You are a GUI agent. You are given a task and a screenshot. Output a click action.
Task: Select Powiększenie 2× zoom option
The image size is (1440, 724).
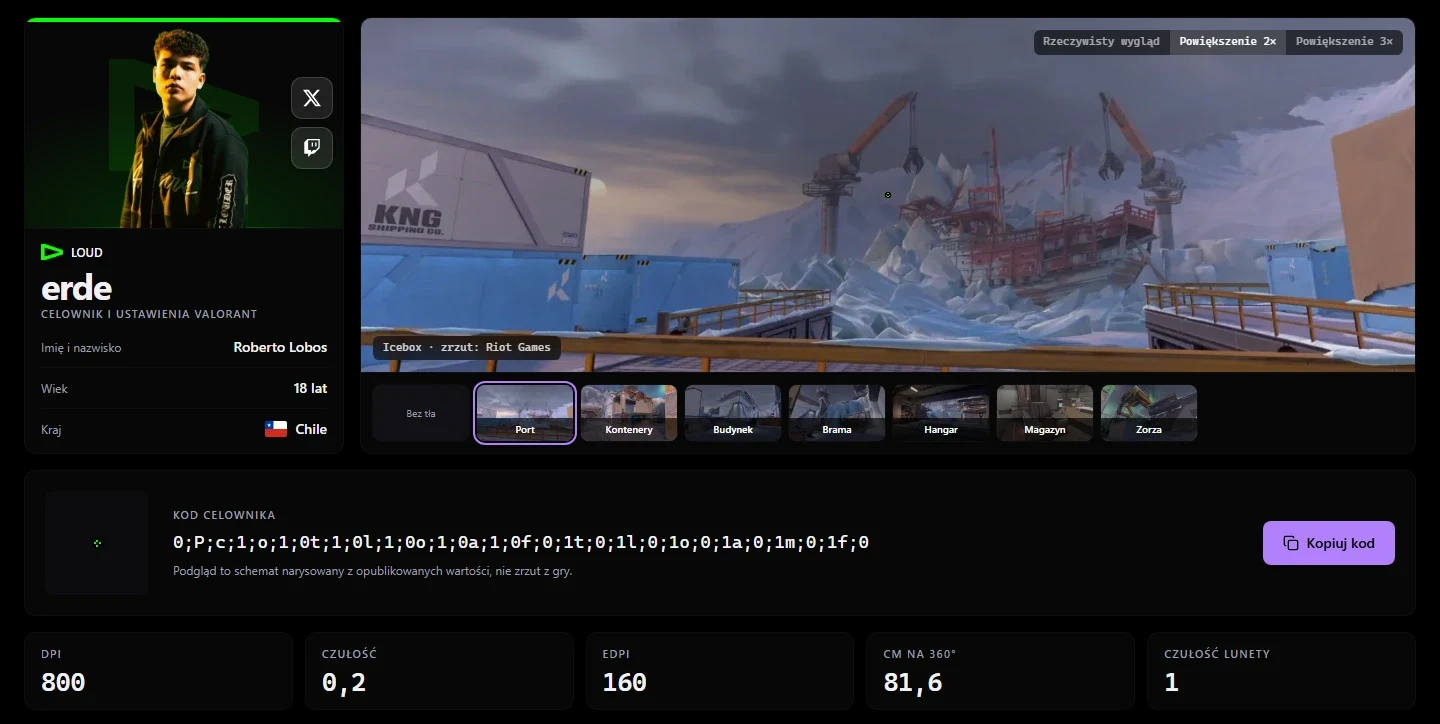[x=1227, y=42]
